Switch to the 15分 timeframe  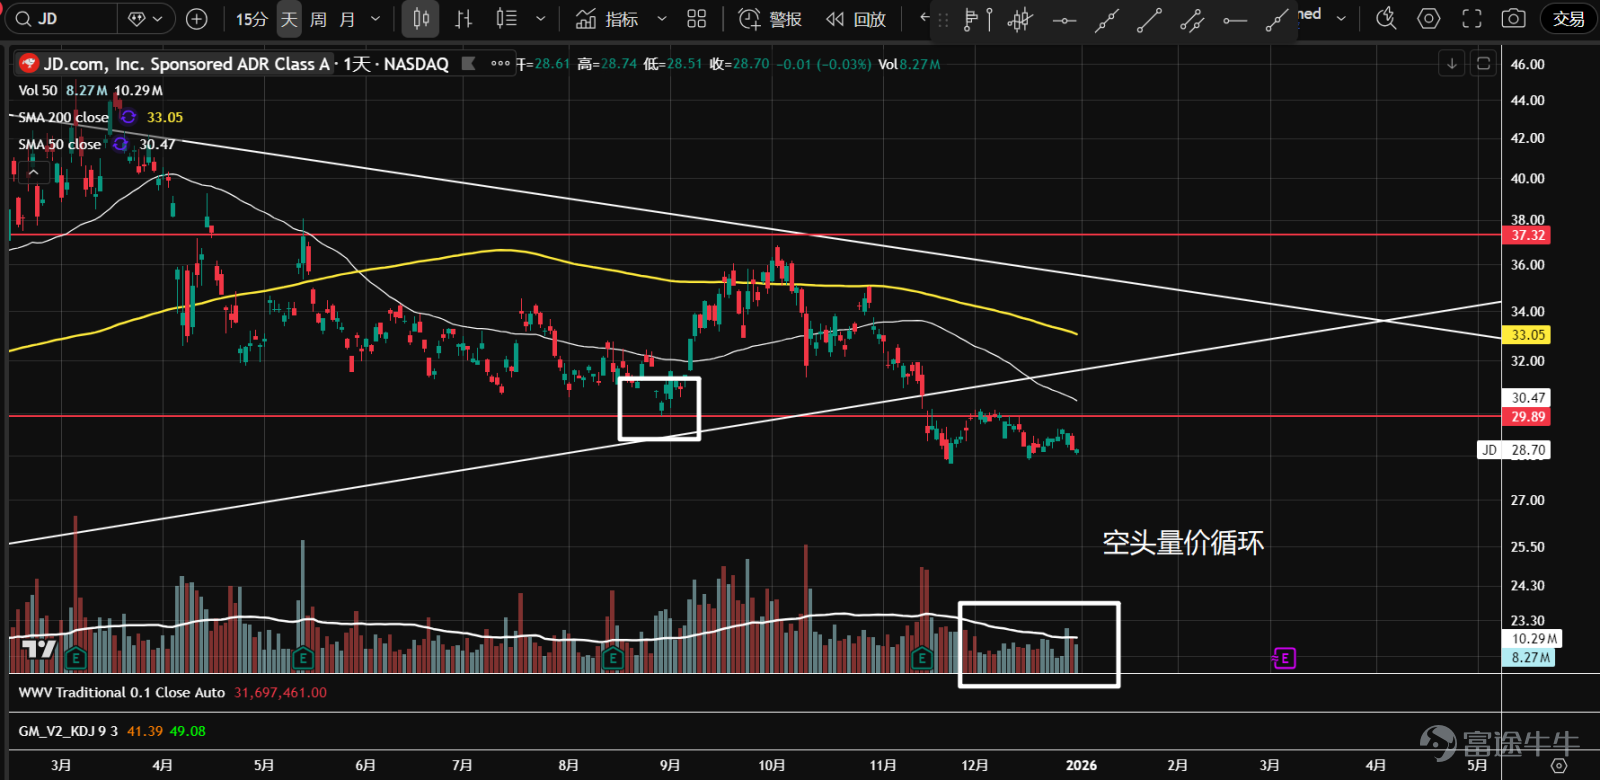pyautogui.click(x=252, y=19)
